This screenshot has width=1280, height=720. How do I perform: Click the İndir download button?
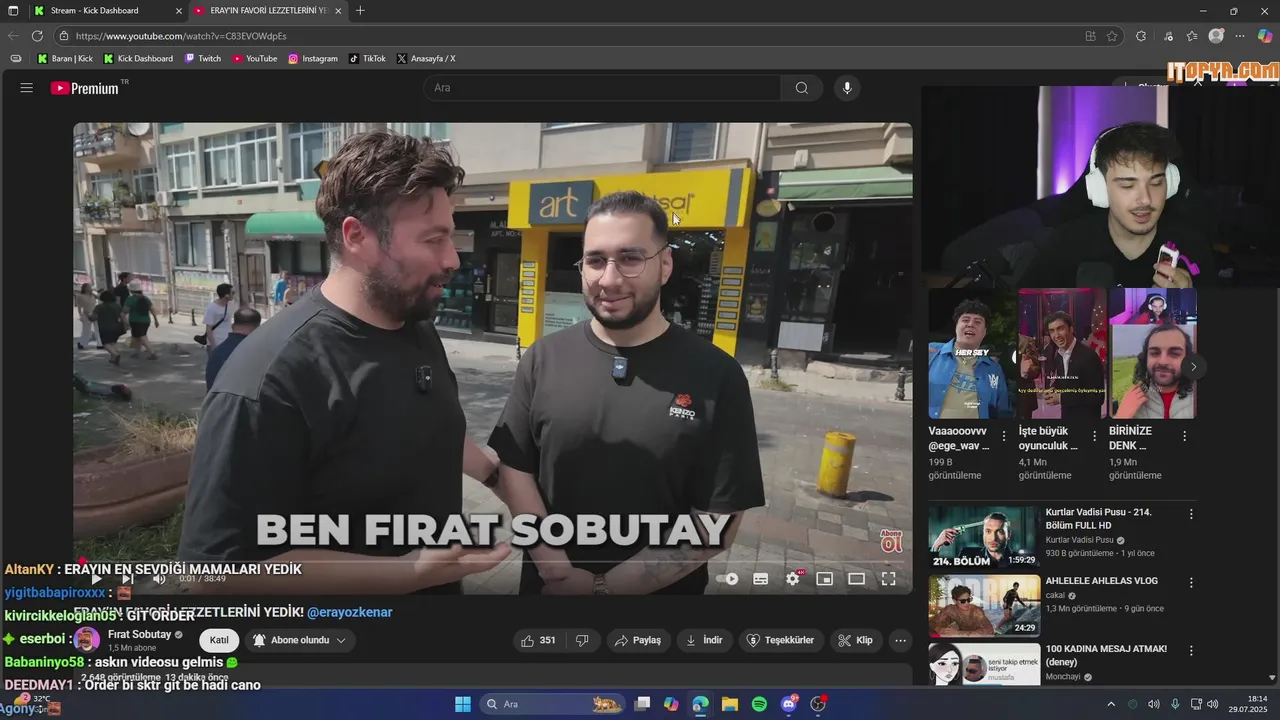point(704,640)
